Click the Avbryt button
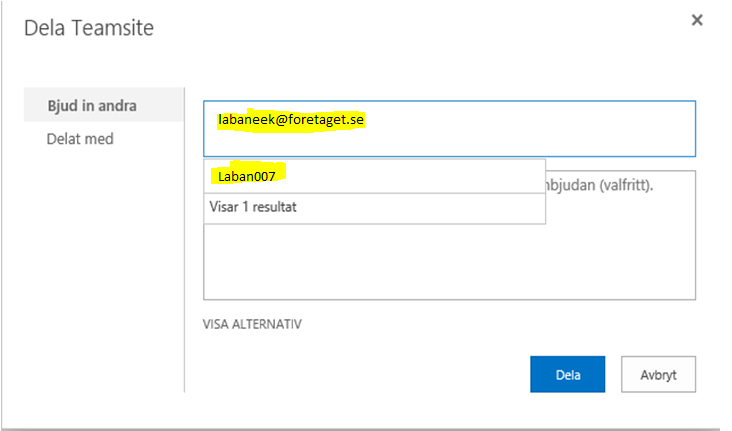This screenshot has height=431, width=732. click(658, 374)
